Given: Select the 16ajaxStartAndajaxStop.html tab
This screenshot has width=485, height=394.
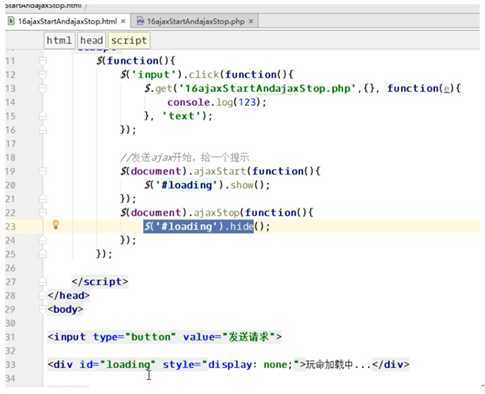Looking at the screenshot, I should (67, 21).
